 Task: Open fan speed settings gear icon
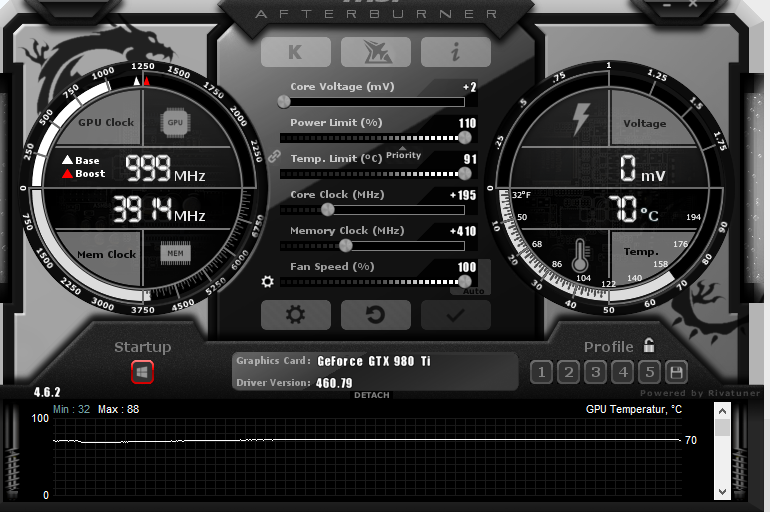point(268,281)
